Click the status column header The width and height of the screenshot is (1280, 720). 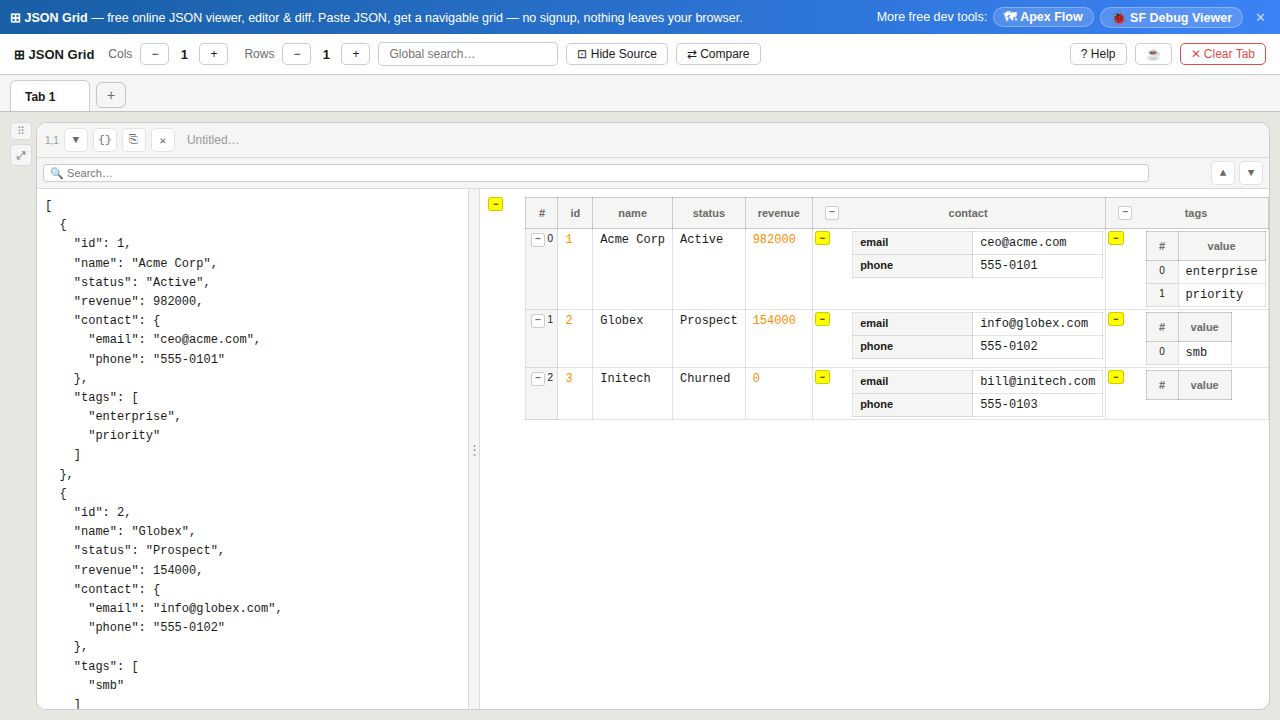[x=709, y=213]
